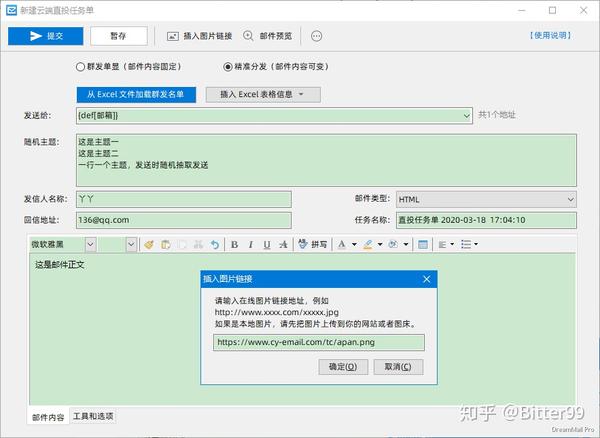Viewport: 600px width, 438px height.
Task: Expand the 发送给 recipient dropdown arrow
Action: 466,116
